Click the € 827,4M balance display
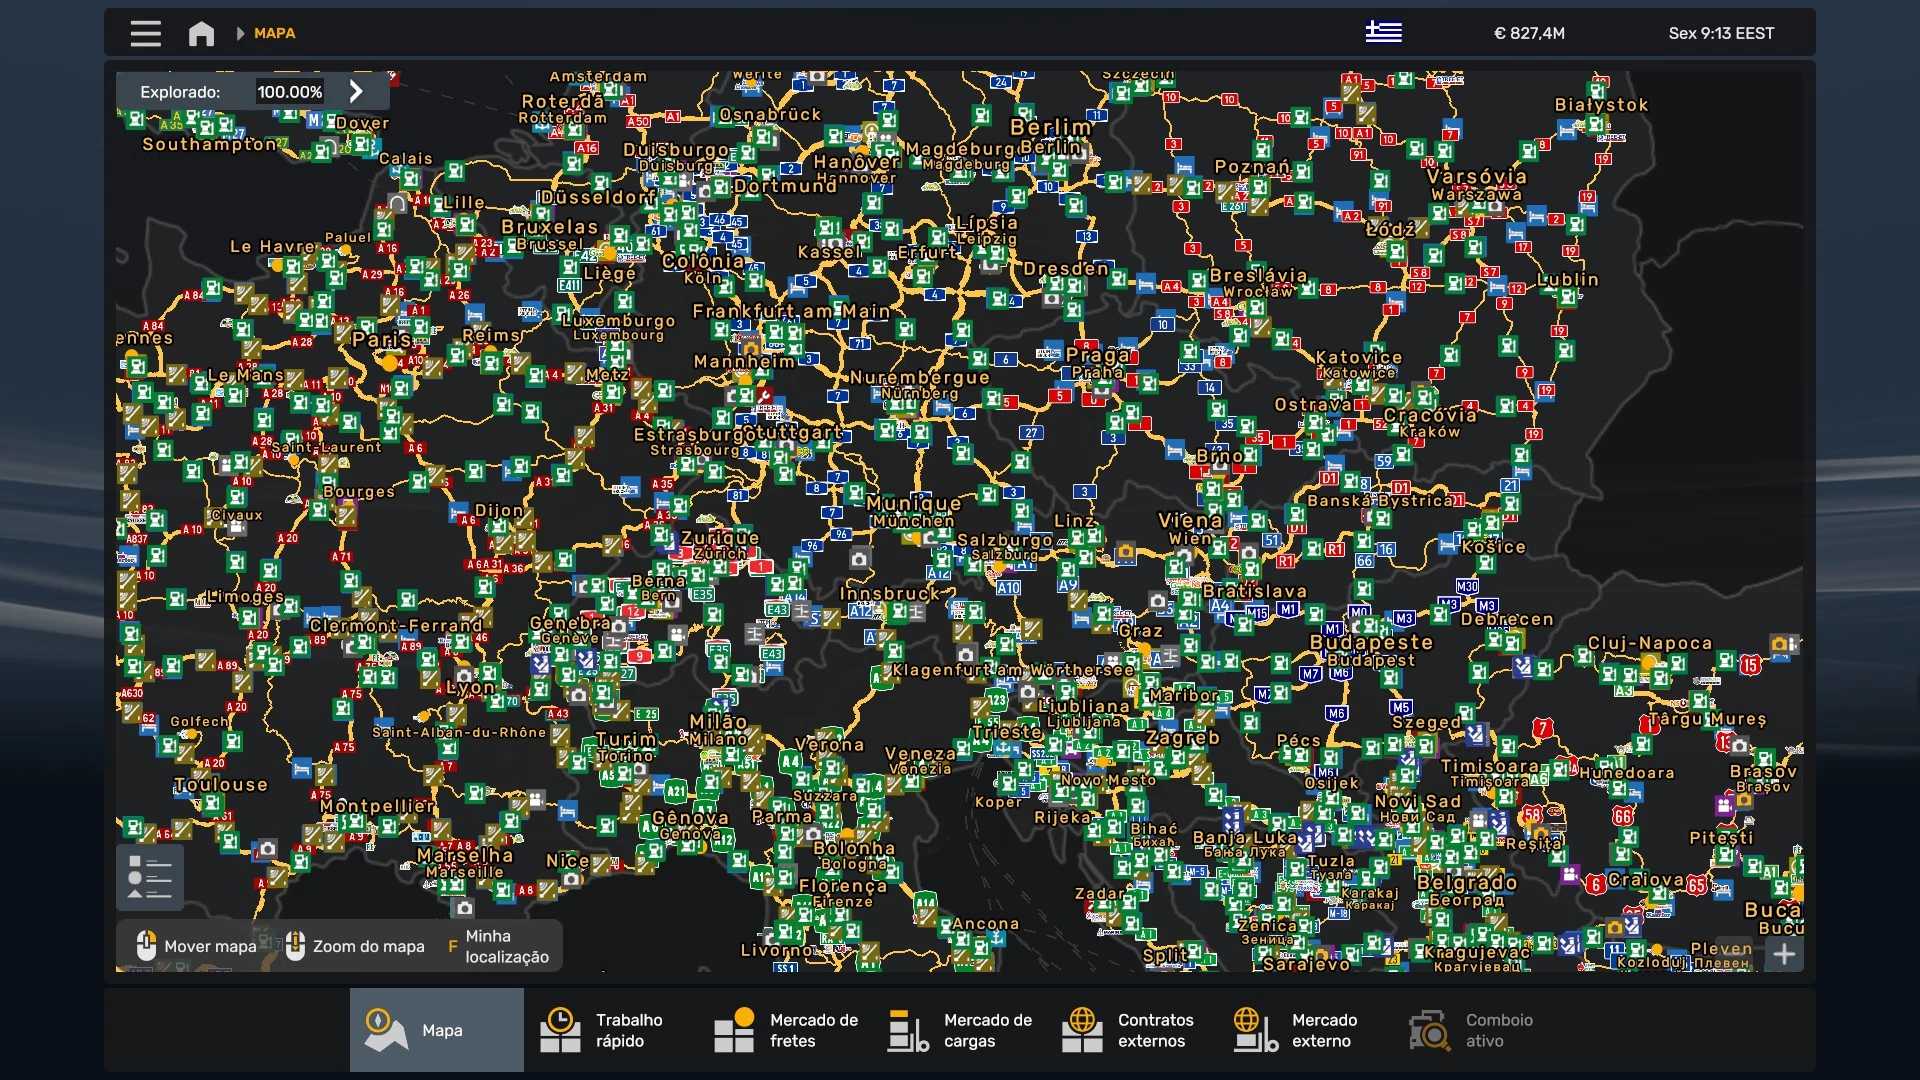The image size is (1920, 1080). (1528, 33)
